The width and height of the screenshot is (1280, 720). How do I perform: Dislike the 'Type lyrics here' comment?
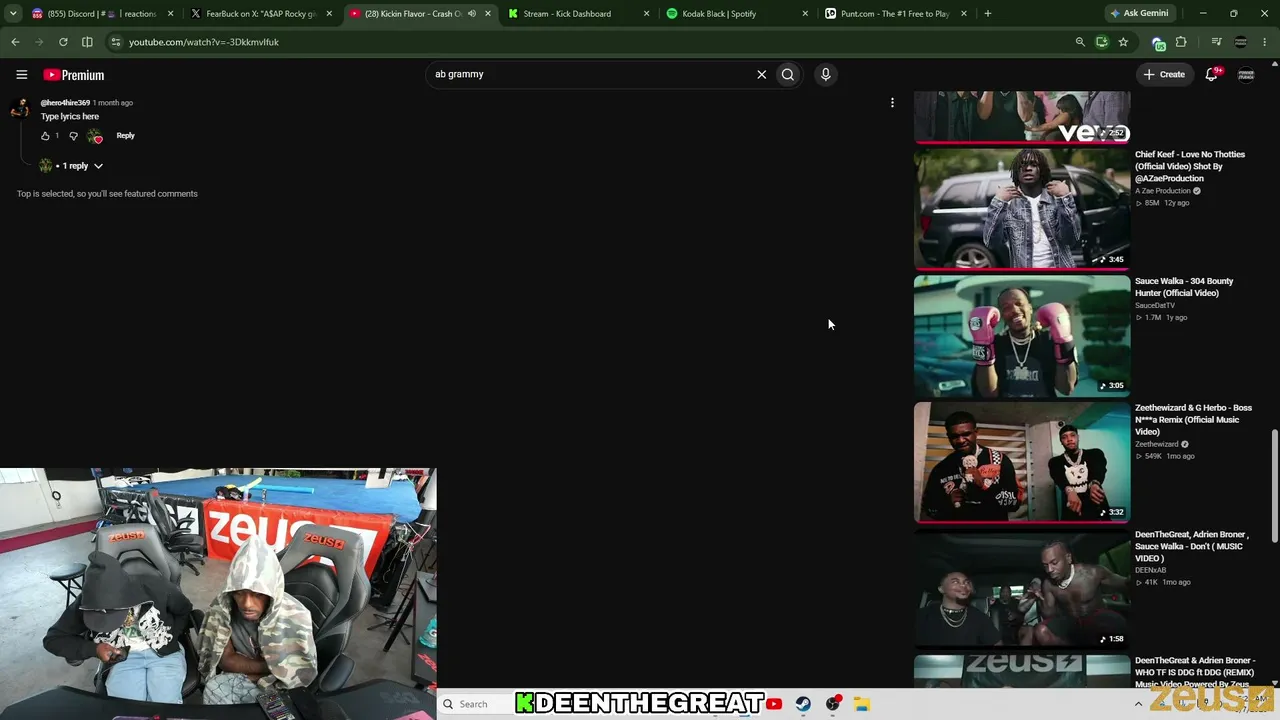coord(73,136)
